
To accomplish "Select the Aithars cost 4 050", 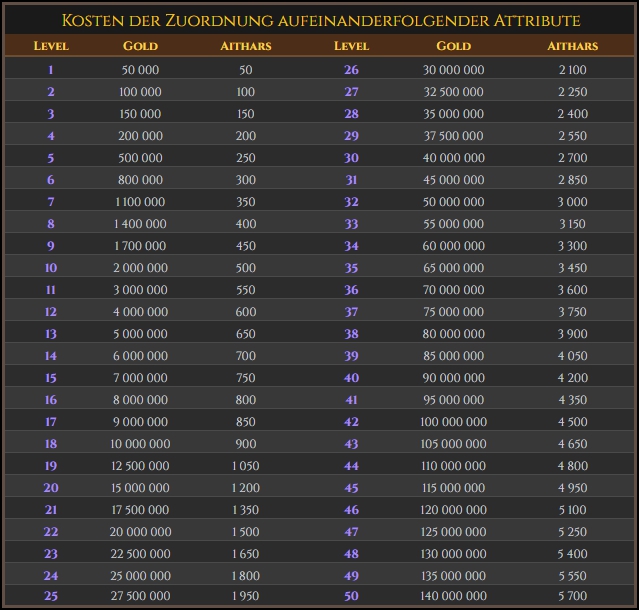I will 573,356.
